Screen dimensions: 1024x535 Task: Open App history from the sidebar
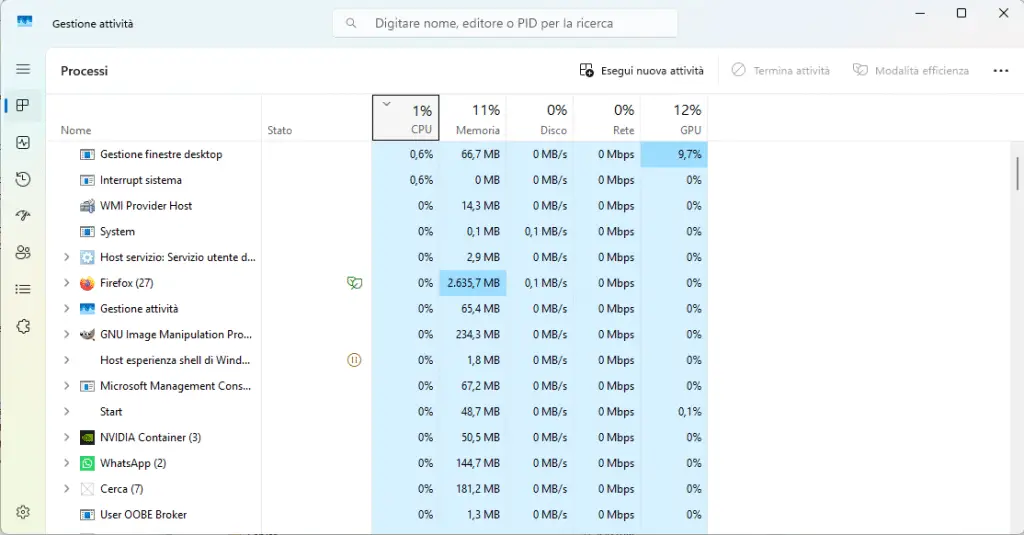23,179
